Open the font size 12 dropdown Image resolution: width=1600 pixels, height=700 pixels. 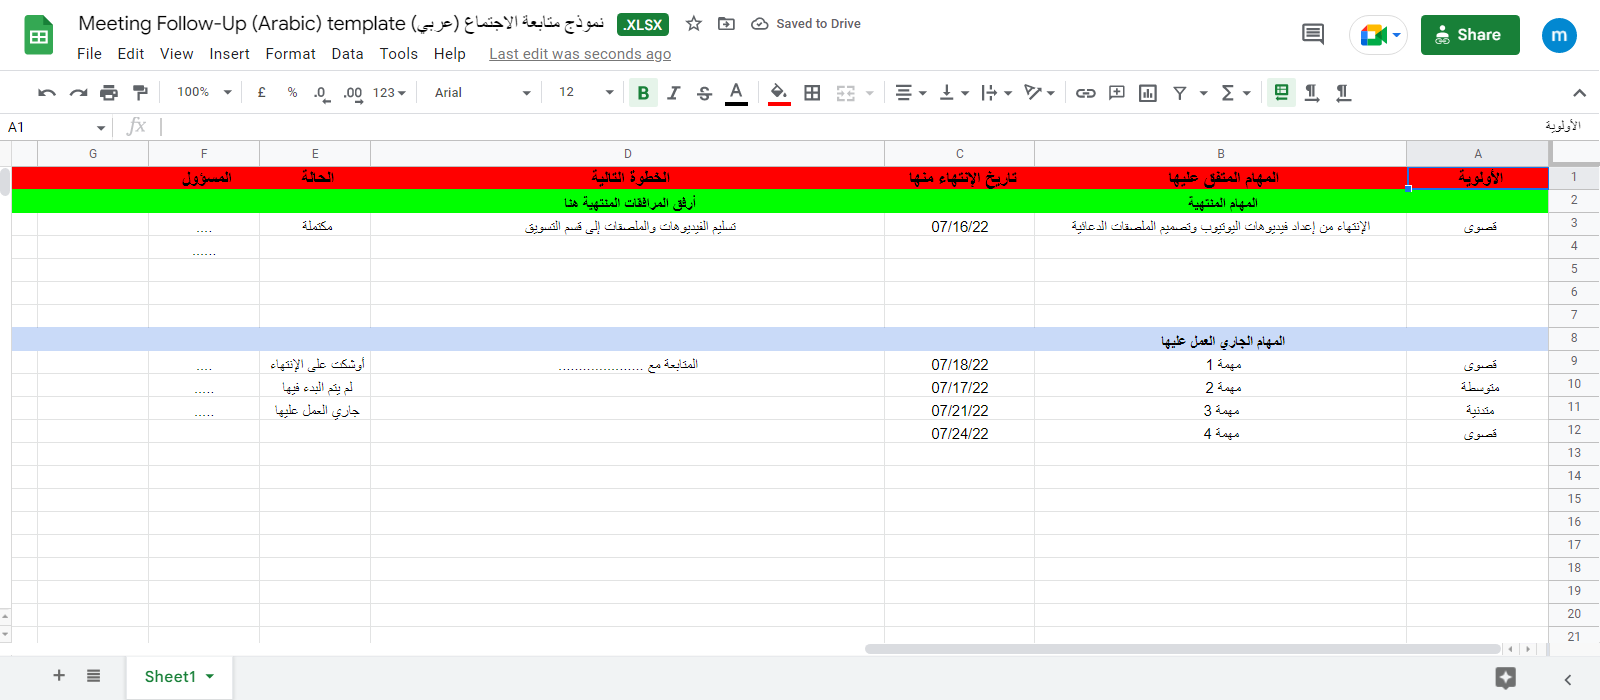pos(586,92)
